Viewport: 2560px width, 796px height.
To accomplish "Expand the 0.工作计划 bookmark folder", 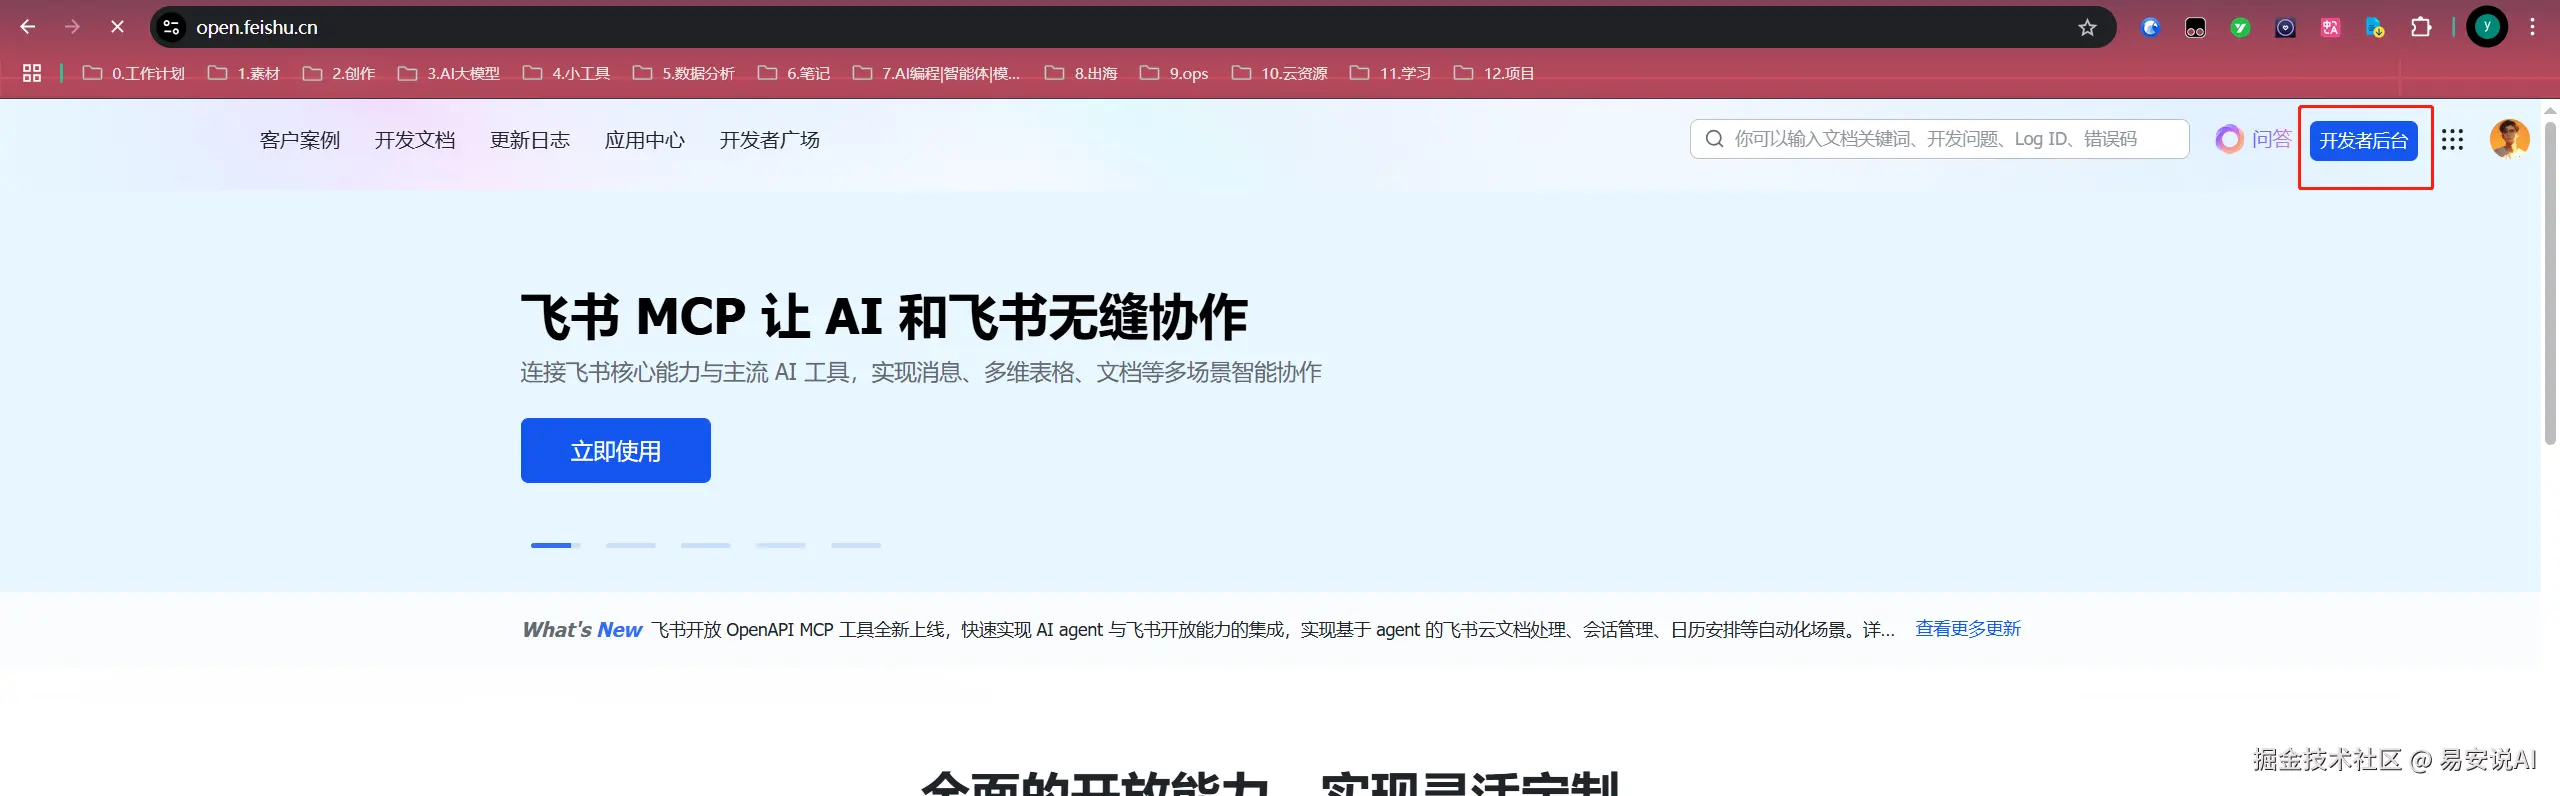I will tap(133, 73).
